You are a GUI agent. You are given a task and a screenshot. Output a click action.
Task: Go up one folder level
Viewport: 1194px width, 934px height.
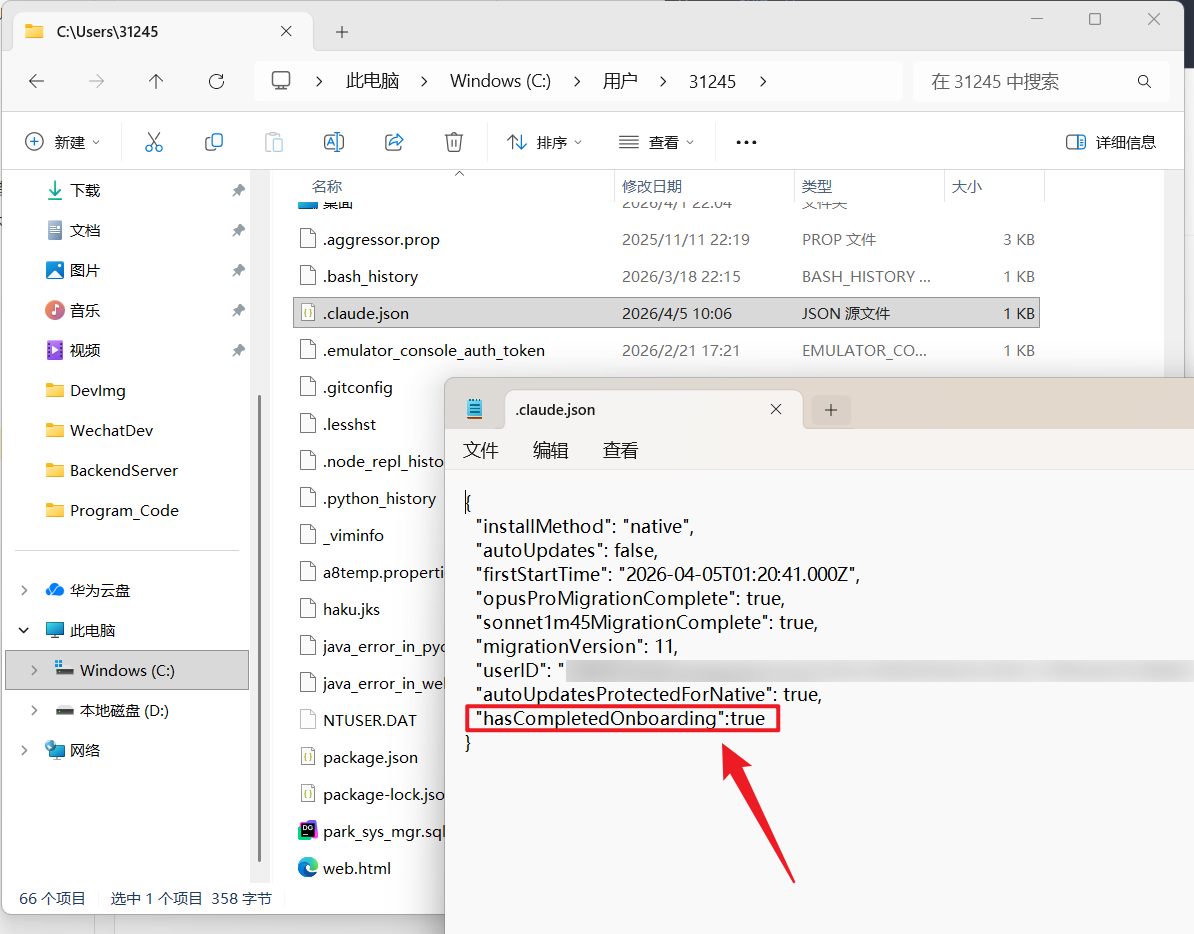(156, 81)
